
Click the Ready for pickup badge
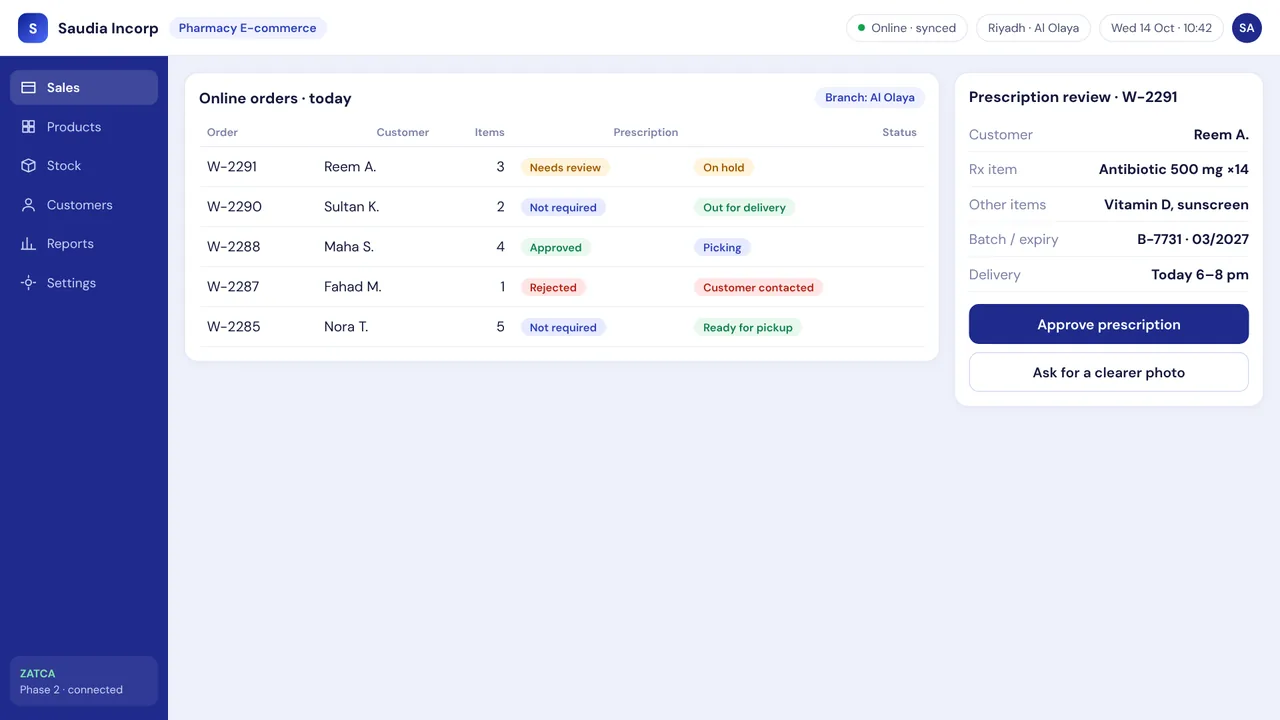pos(748,328)
